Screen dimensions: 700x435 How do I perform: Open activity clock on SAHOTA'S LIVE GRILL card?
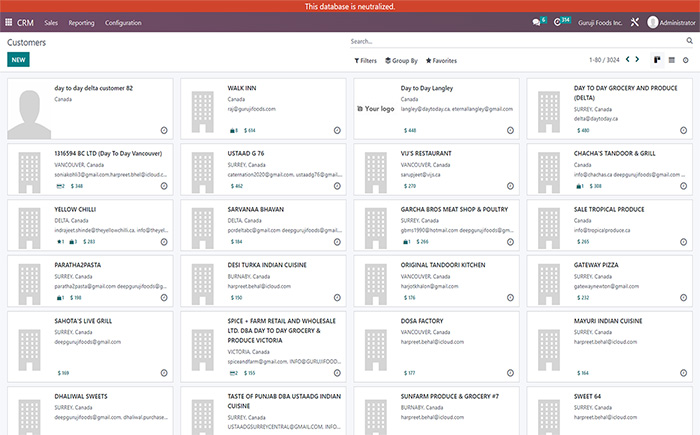tap(164, 373)
